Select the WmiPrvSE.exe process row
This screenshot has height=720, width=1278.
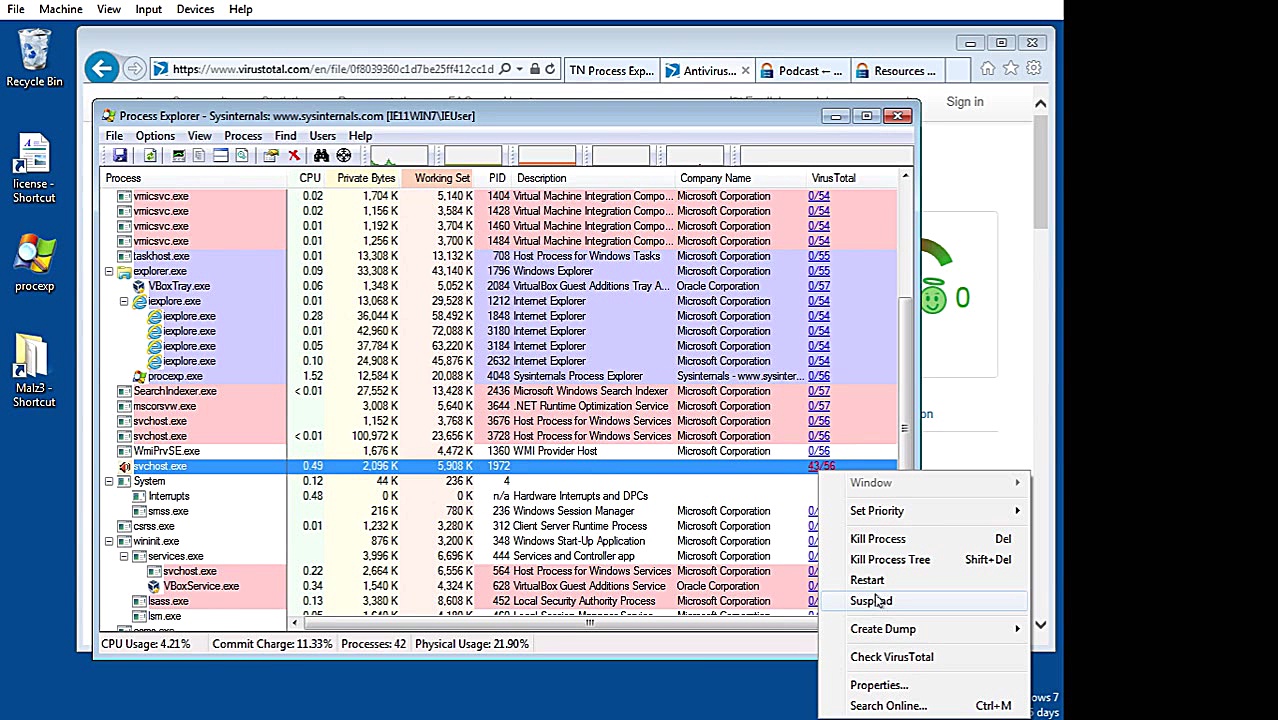pyautogui.click(x=500, y=451)
